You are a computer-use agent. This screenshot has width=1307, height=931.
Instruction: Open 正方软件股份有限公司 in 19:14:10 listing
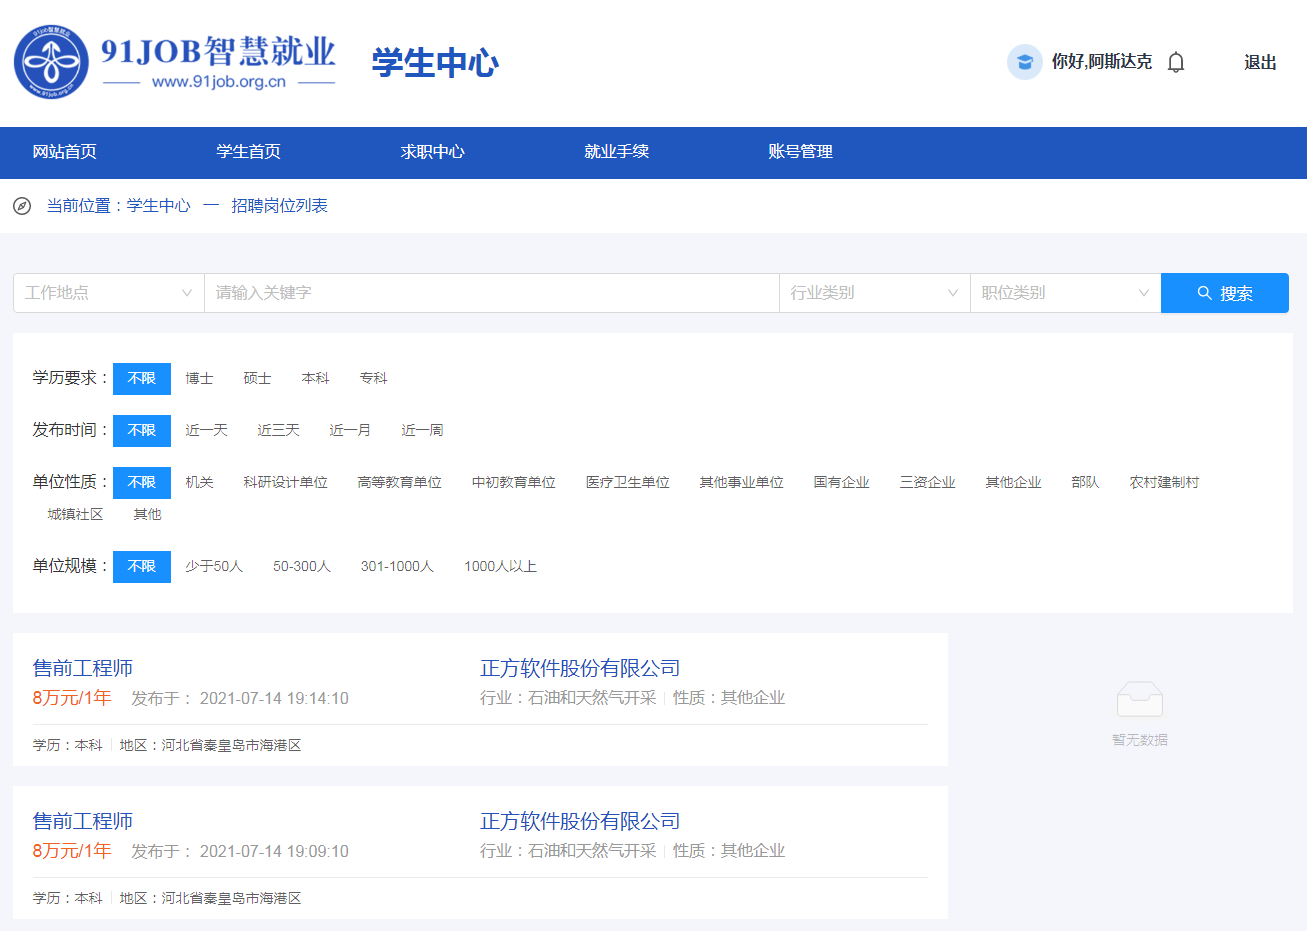tap(580, 668)
